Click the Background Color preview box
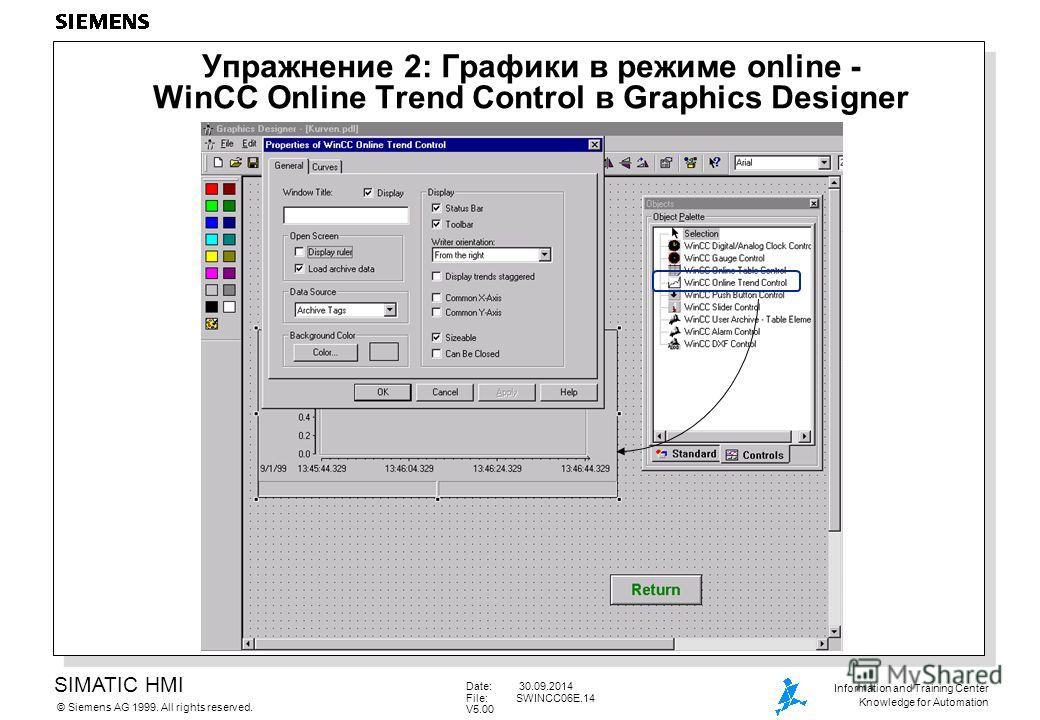This screenshot has height=720, width=1040. (x=384, y=352)
